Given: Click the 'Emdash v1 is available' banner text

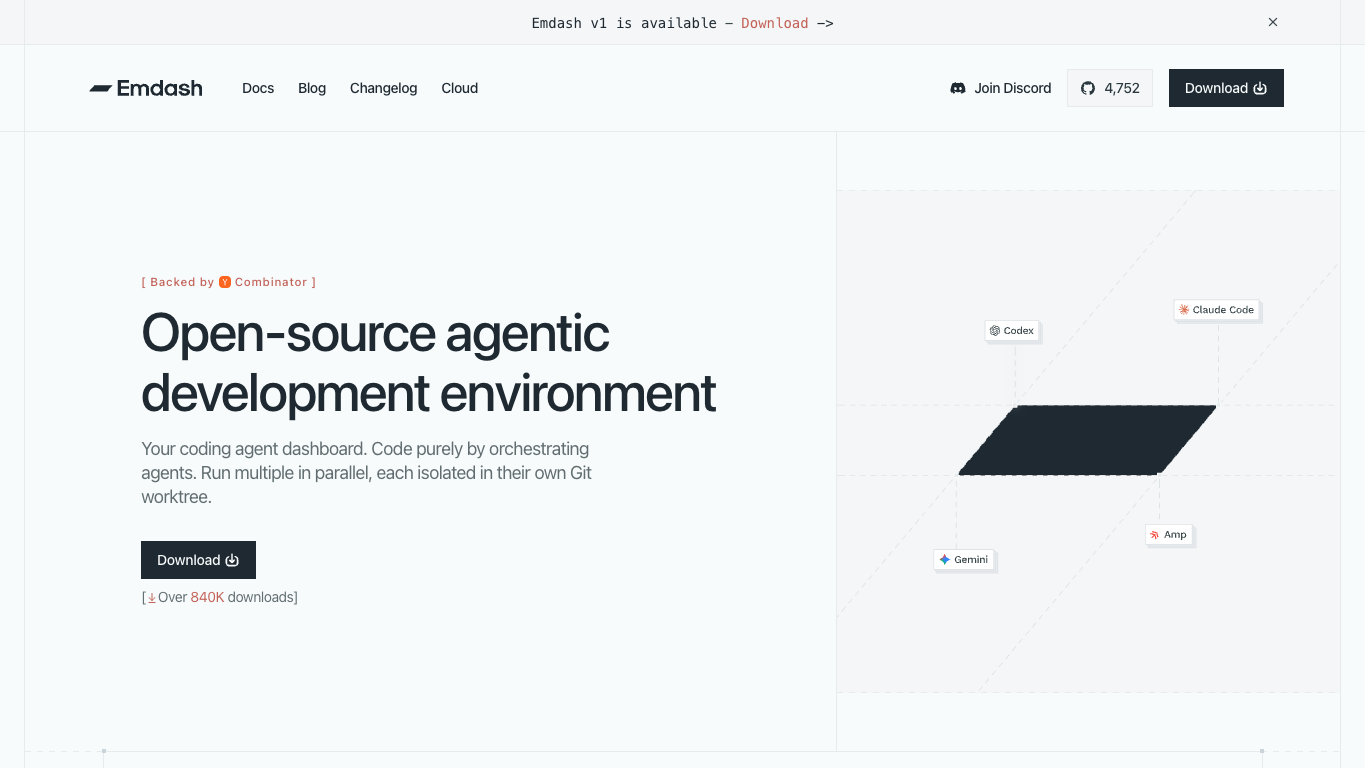Looking at the screenshot, I should coord(624,23).
